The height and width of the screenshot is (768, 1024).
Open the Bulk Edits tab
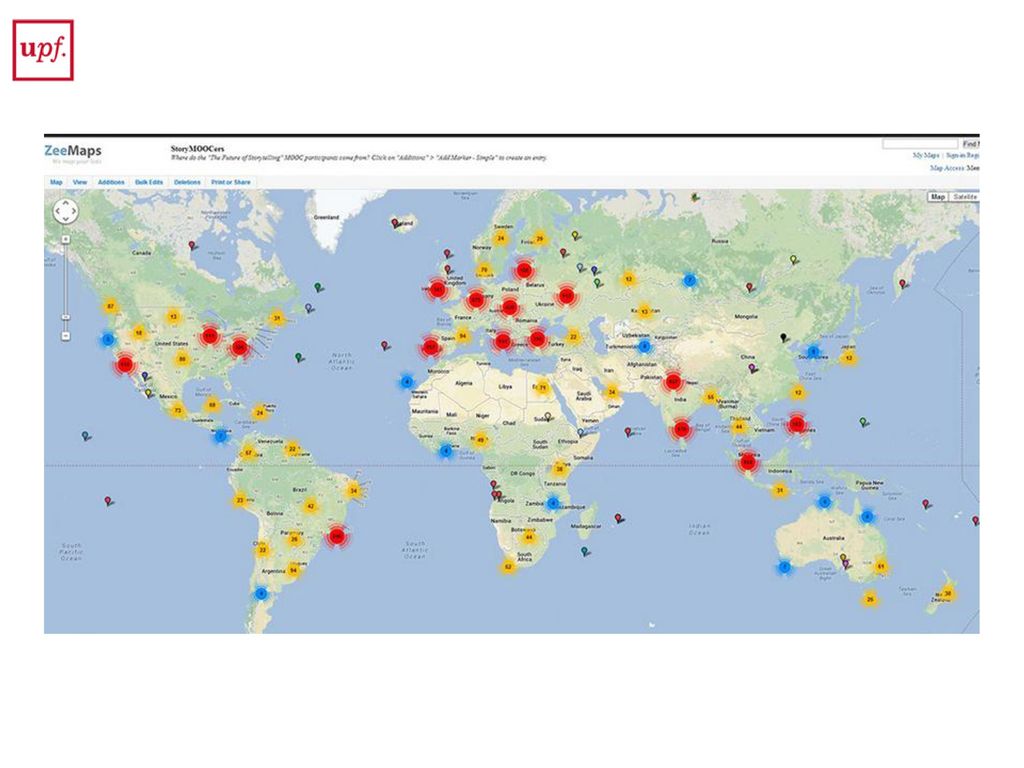(x=149, y=182)
